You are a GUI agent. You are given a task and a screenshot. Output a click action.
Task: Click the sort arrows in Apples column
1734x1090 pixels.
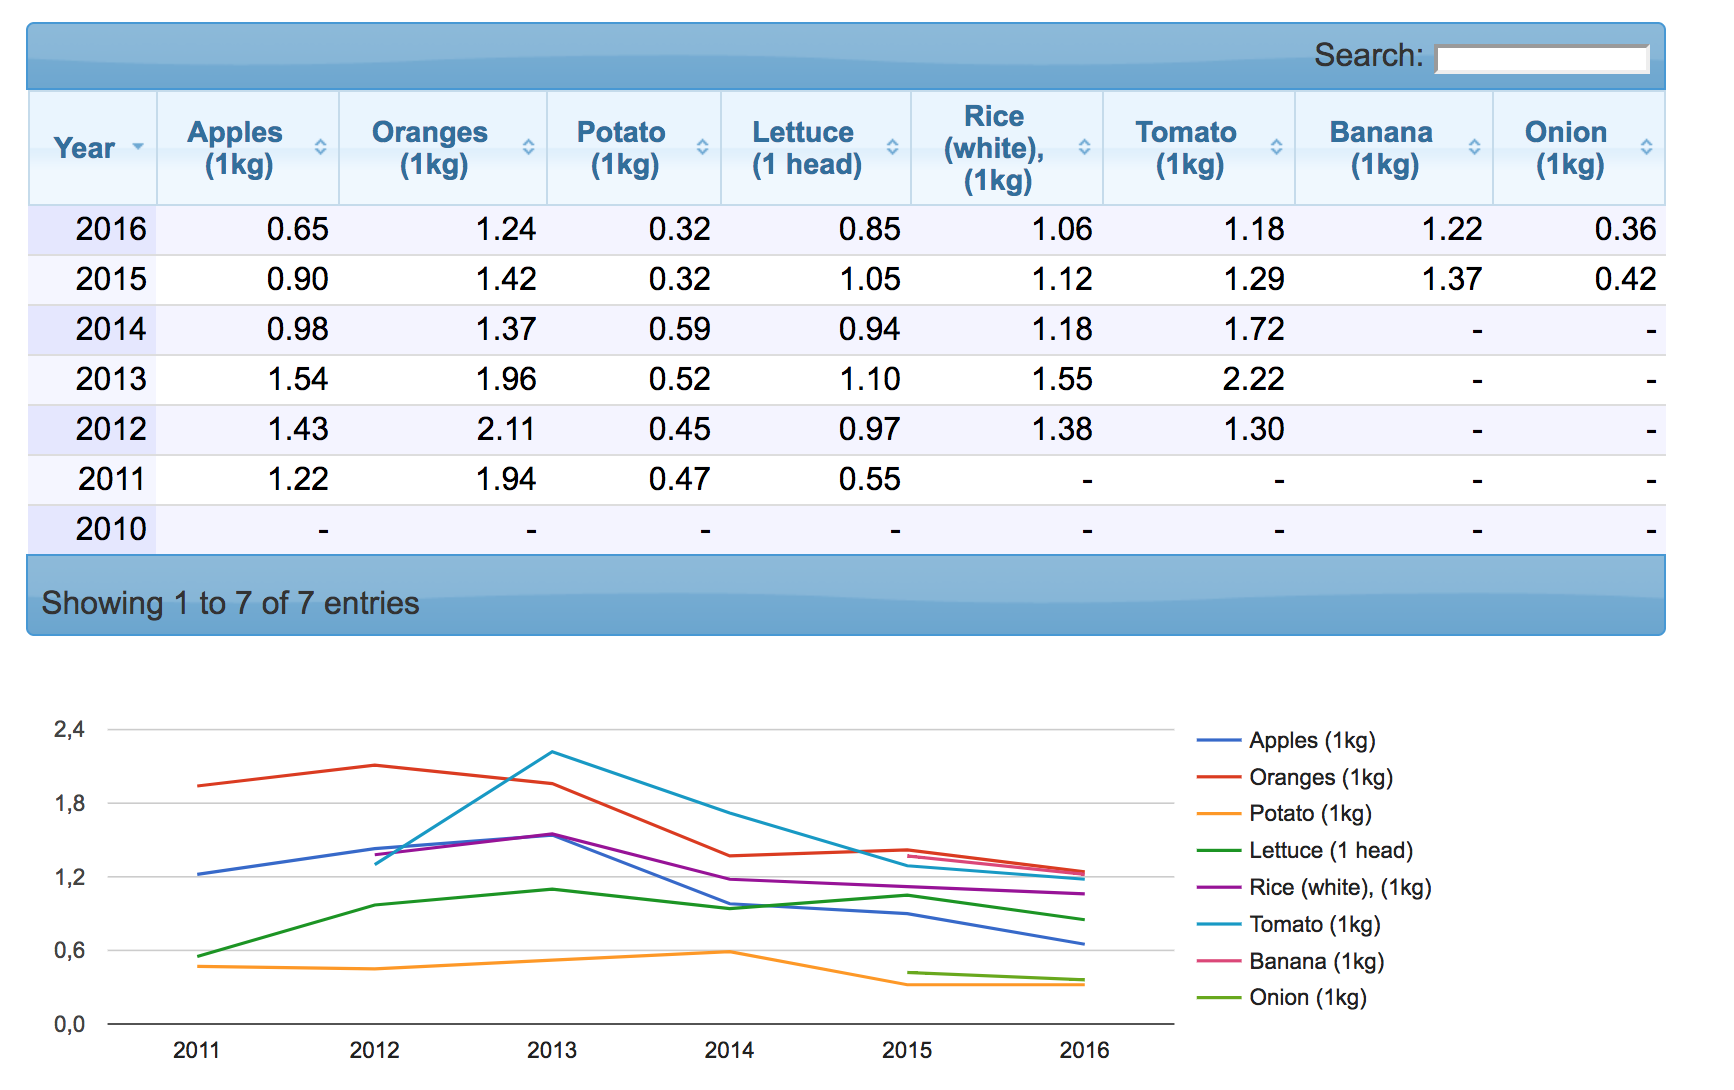(x=320, y=147)
